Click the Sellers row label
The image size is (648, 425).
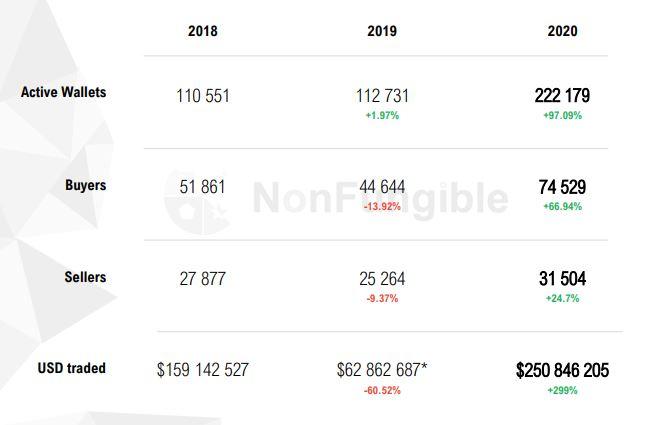[85, 277]
